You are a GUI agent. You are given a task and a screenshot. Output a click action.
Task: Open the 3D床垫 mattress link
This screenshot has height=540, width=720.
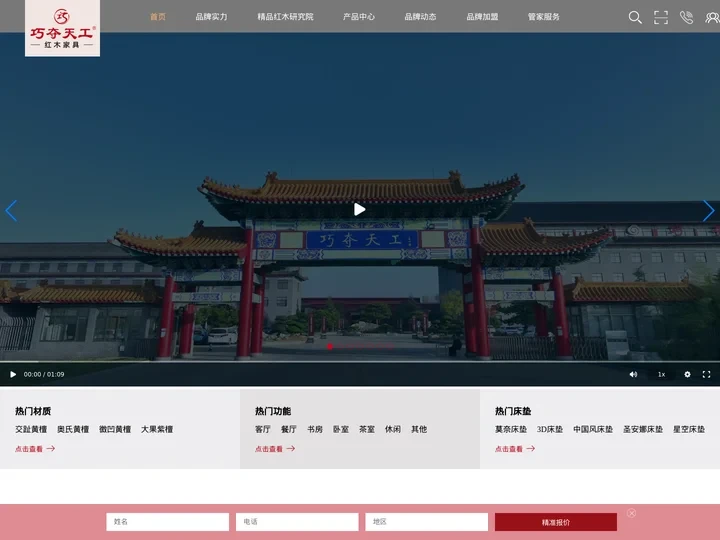[x=550, y=429]
